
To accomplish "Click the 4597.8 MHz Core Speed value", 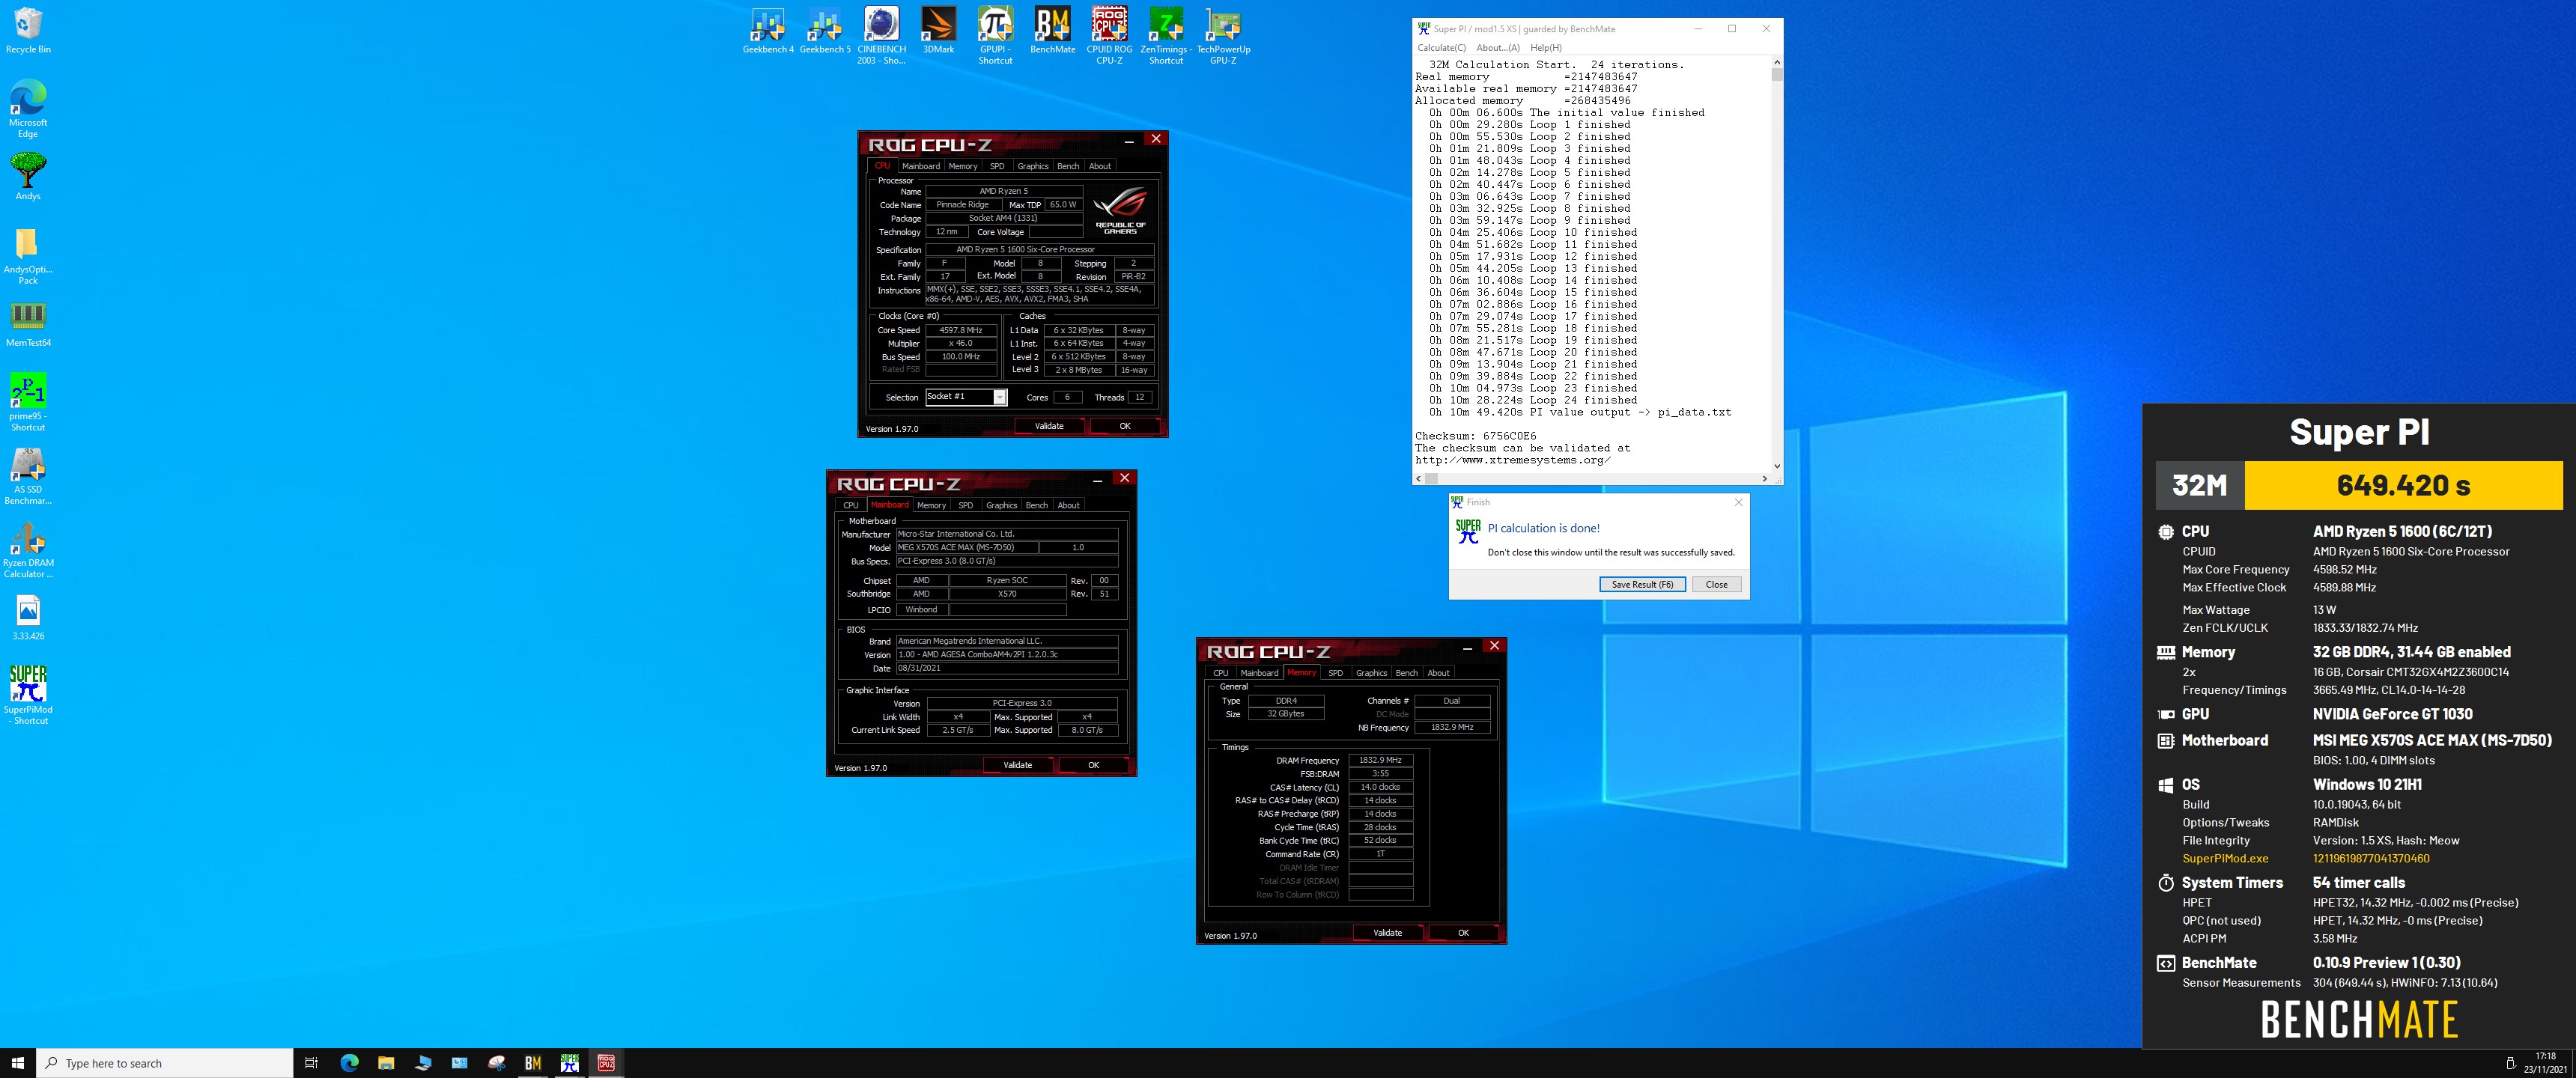I will tap(960, 330).
